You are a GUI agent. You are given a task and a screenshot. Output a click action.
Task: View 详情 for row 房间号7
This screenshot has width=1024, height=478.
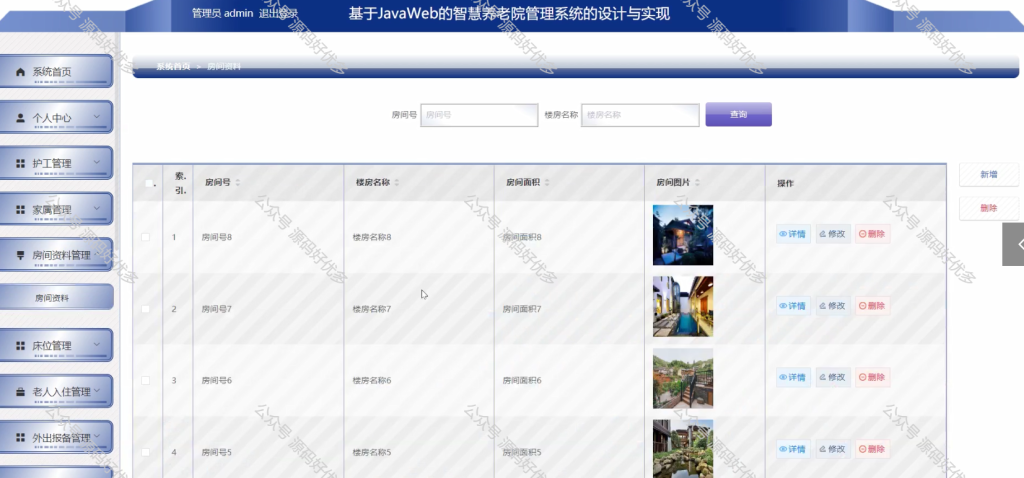click(793, 306)
